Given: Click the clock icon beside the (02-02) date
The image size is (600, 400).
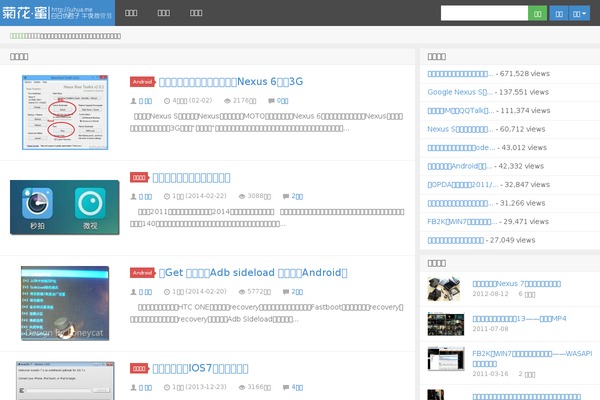Looking at the screenshot, I should (x=167, y=101).
